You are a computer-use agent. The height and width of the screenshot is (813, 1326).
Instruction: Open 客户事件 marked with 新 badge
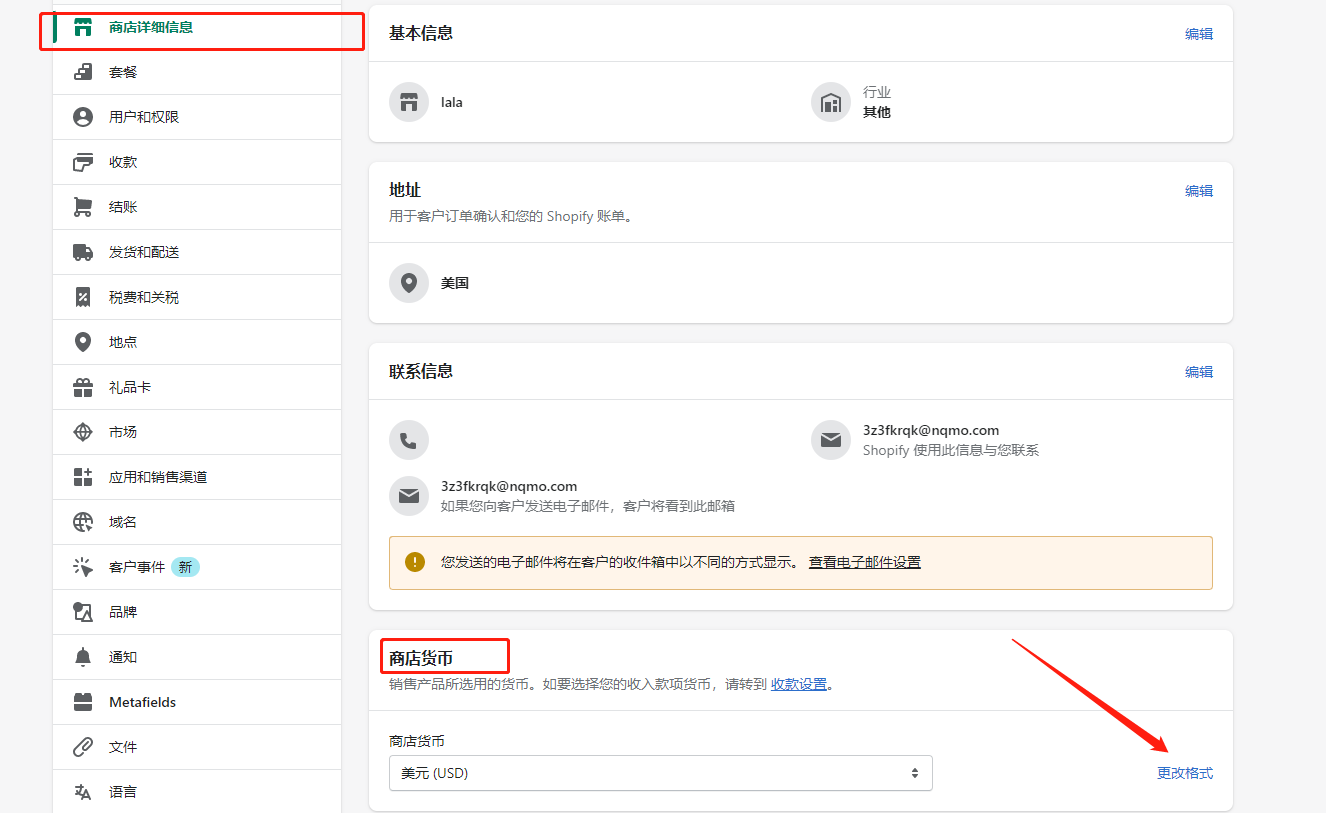[x=137, y=567]
